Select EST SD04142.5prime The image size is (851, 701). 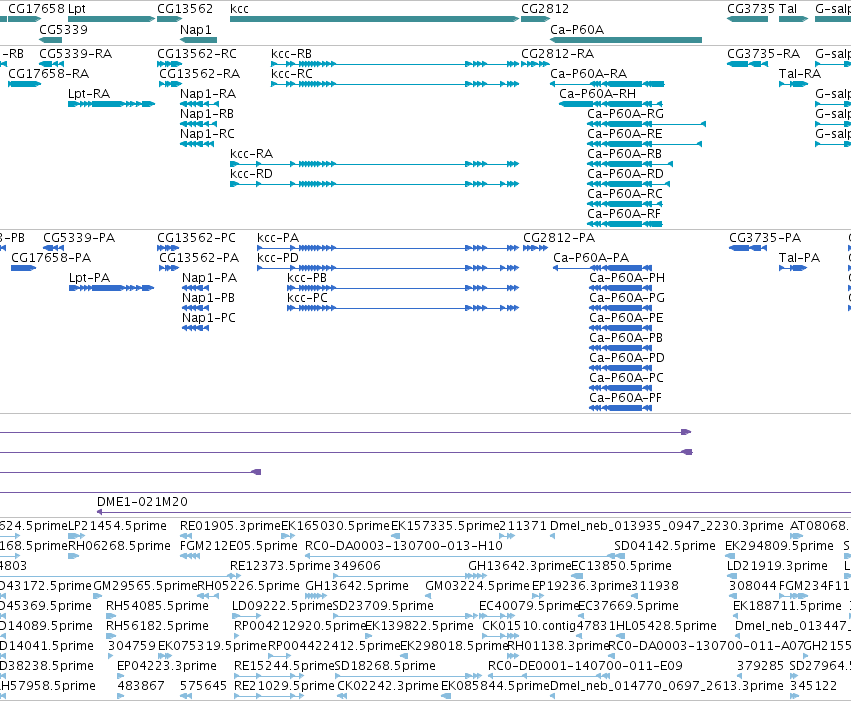click(x=666, y=546)
